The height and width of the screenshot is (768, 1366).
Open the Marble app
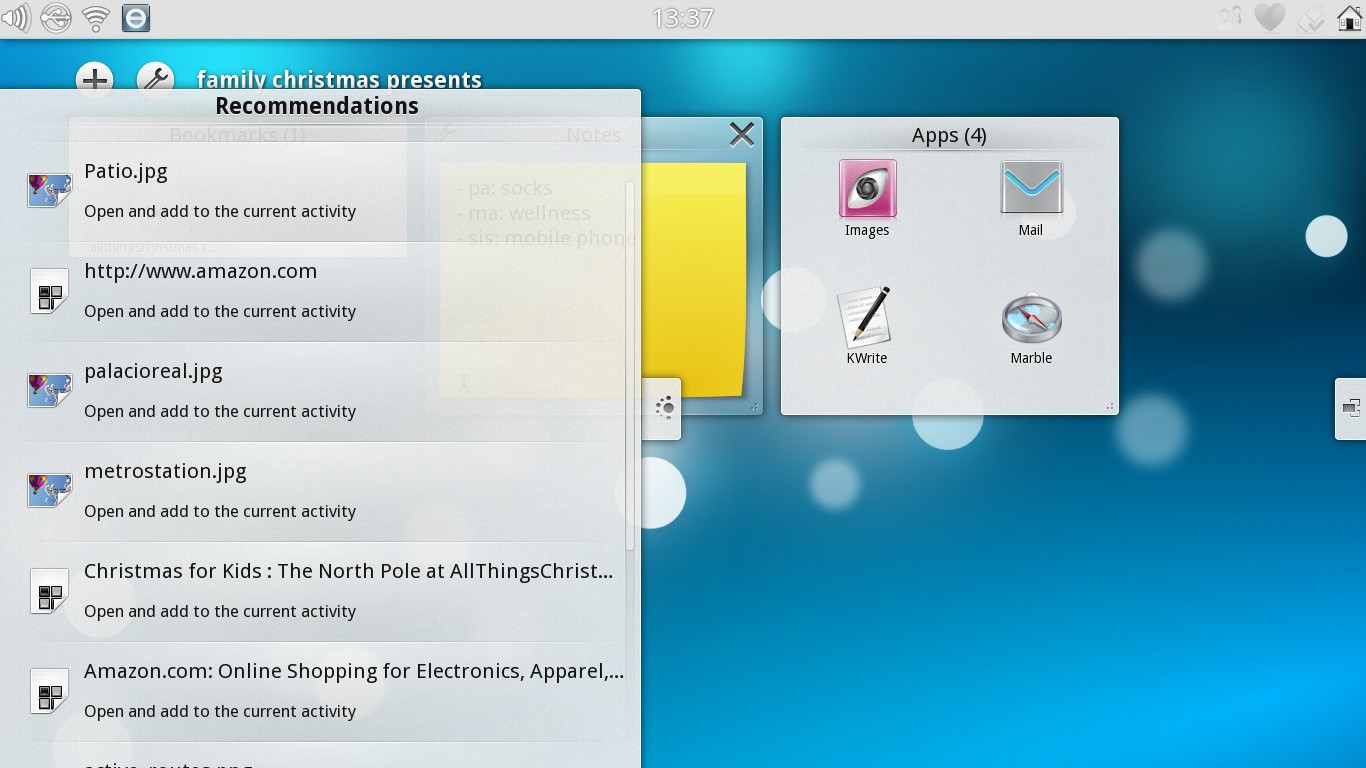click(1031, 327)
